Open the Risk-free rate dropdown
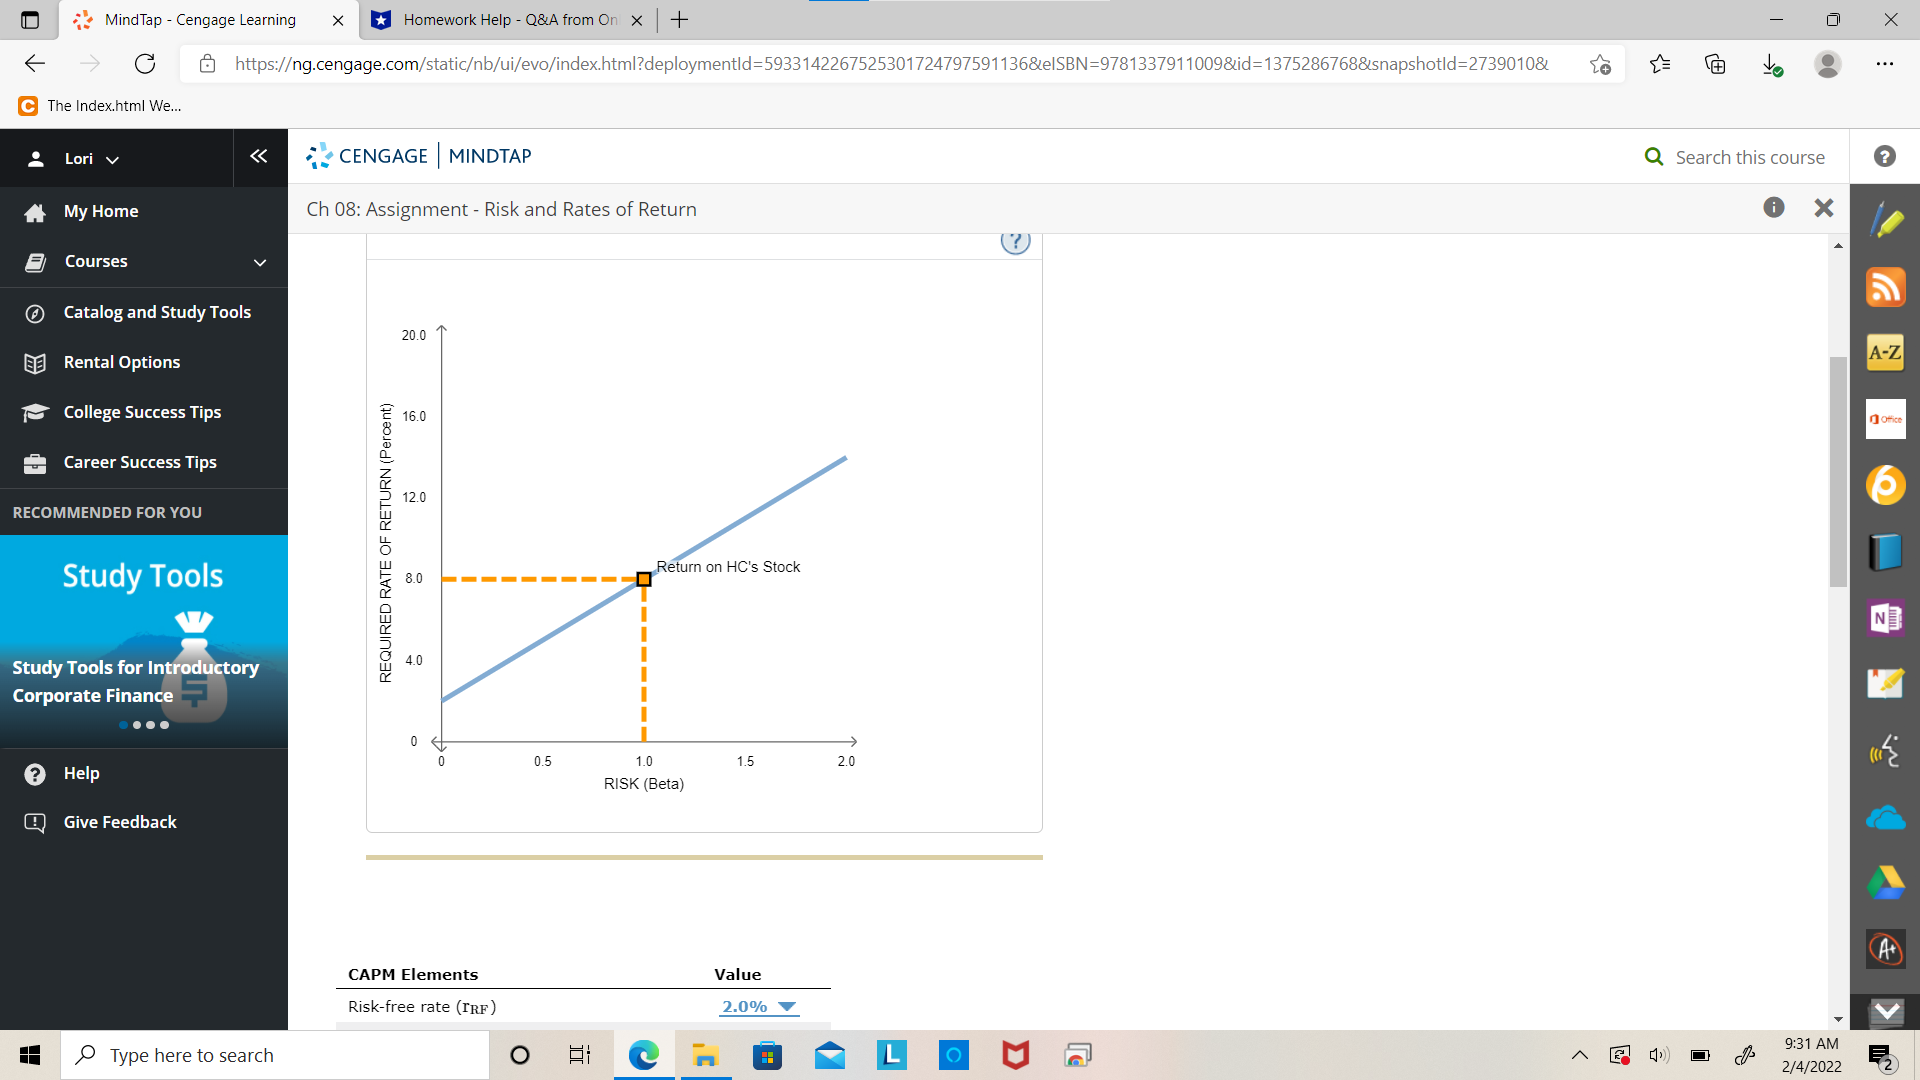The width and height of the screenshot is (1920, 1080). 759,1007
